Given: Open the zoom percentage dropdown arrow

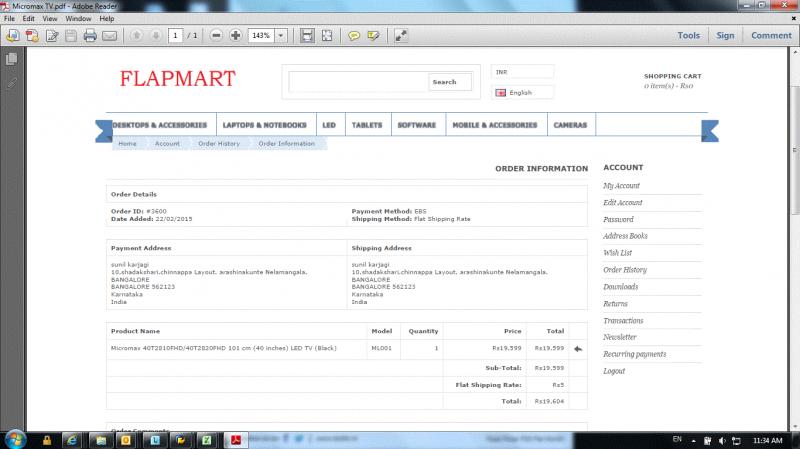Looking at the screenshot, I should coord(281,36).
